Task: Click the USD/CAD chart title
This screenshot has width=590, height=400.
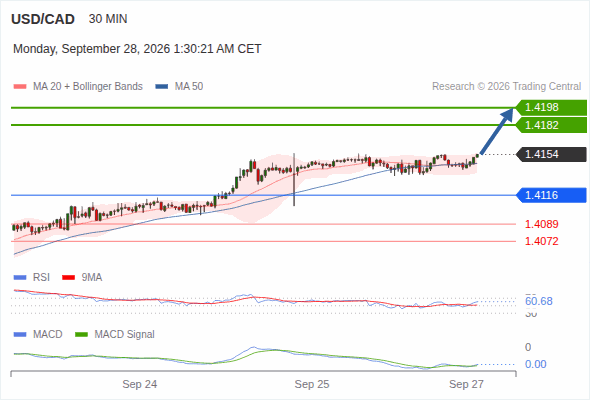Action: [43, 19]
